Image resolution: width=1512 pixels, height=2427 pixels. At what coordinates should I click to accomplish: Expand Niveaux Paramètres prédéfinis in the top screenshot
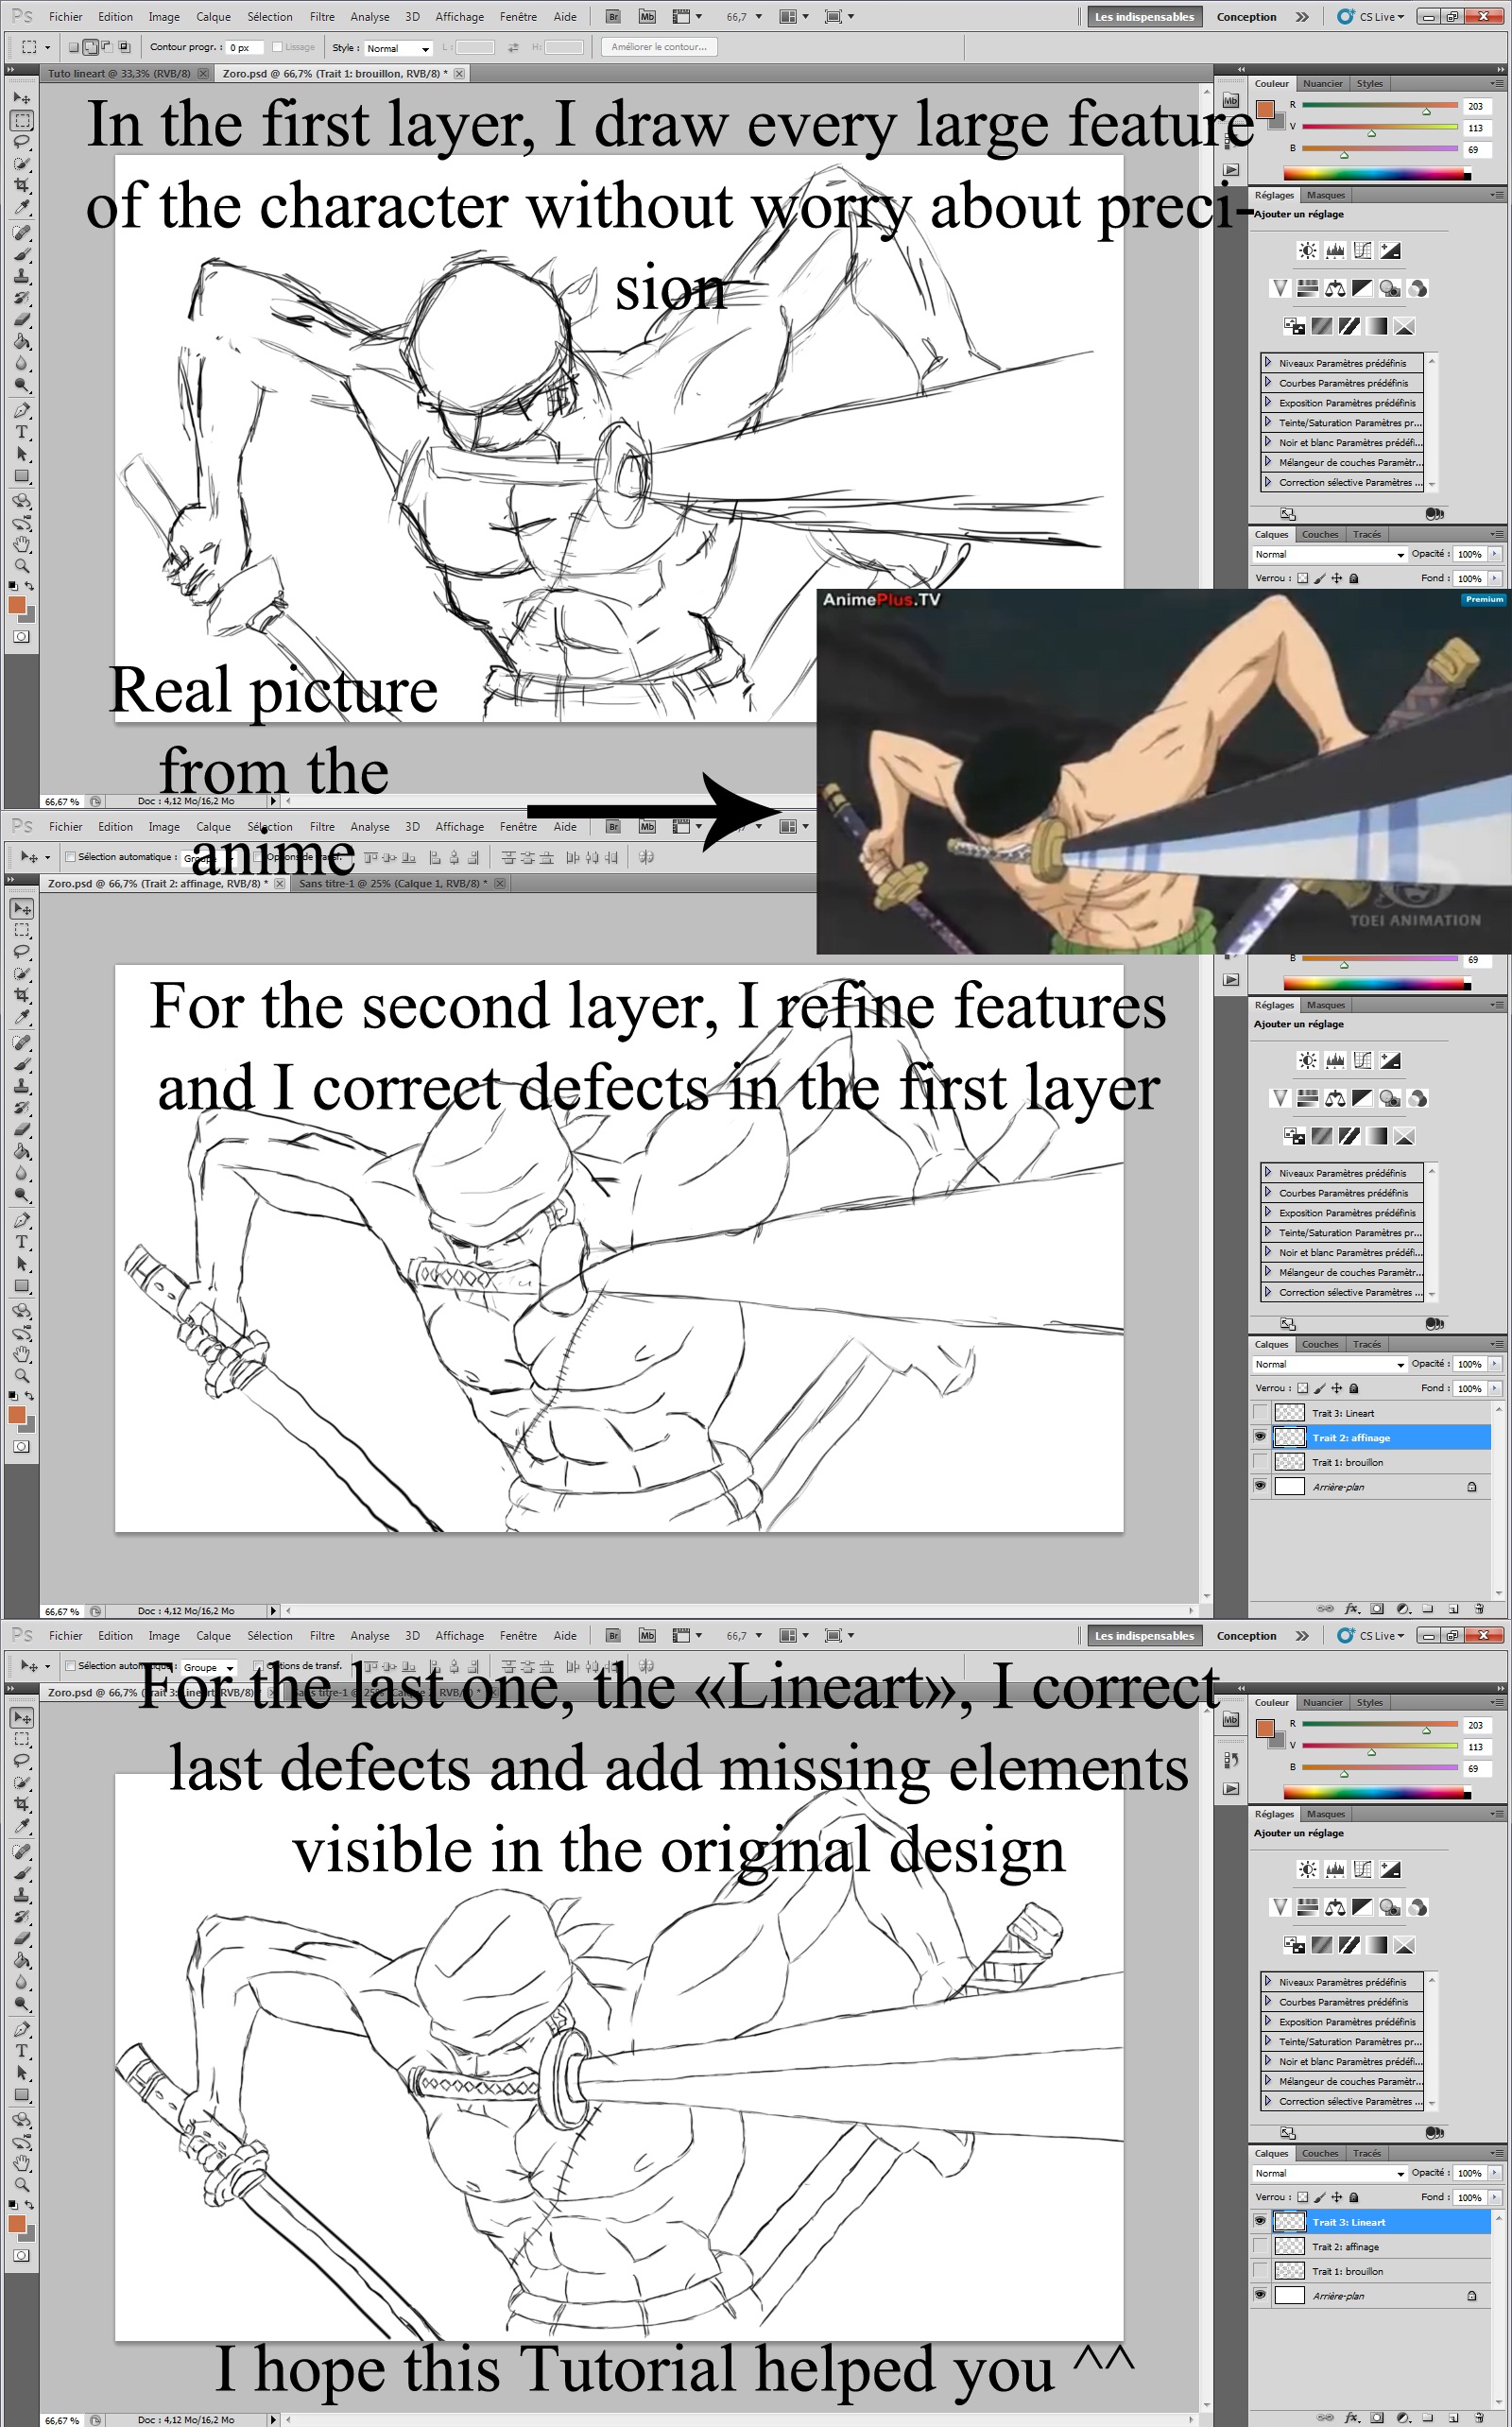pos(1268,363)
